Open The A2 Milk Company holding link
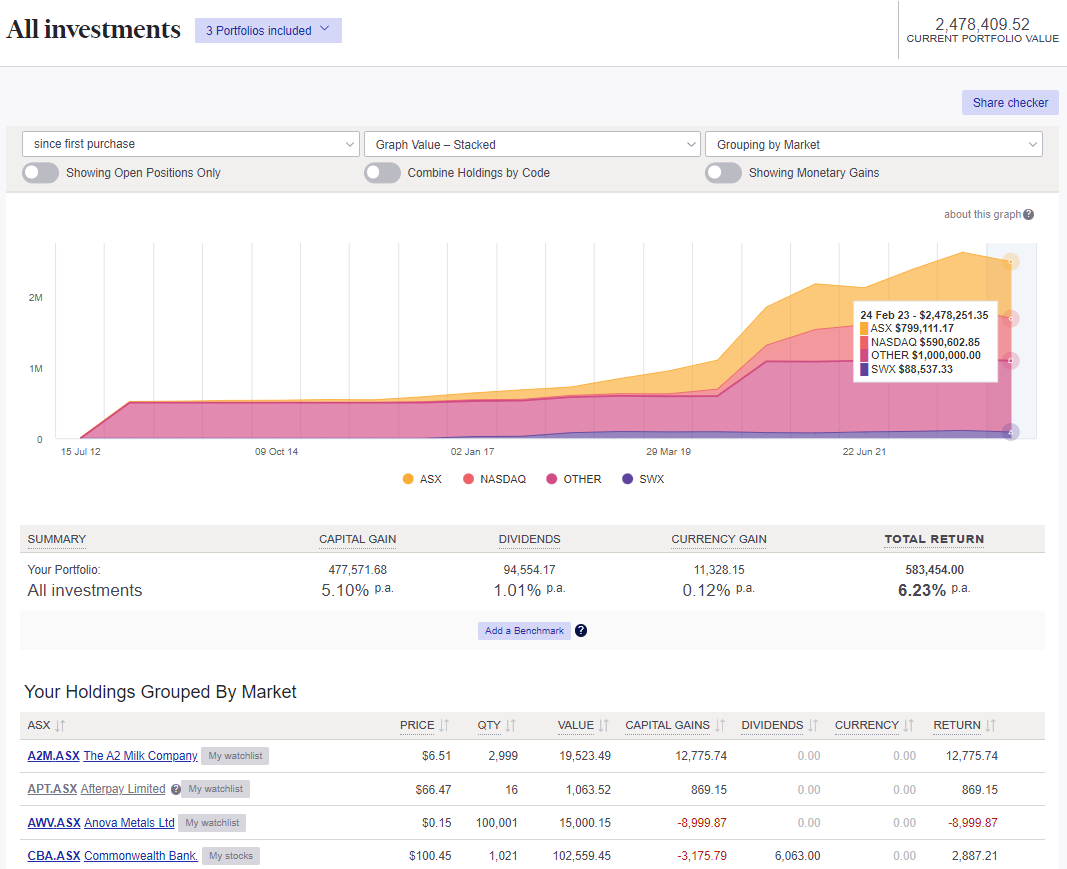The image size is (1067, 869). (x=140, y=755)
